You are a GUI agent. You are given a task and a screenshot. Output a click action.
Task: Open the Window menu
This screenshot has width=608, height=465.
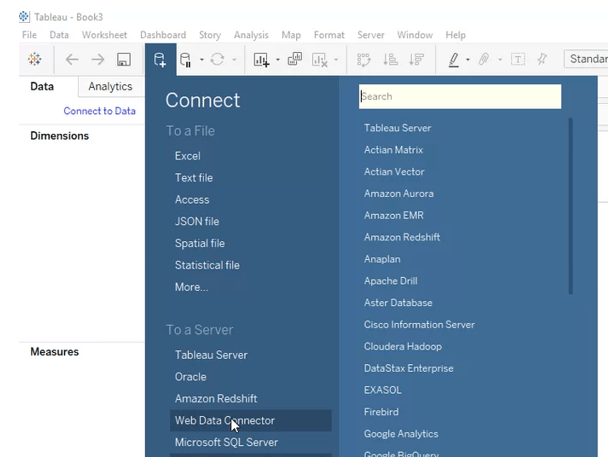pyautogui.click(x=415, y=35)
